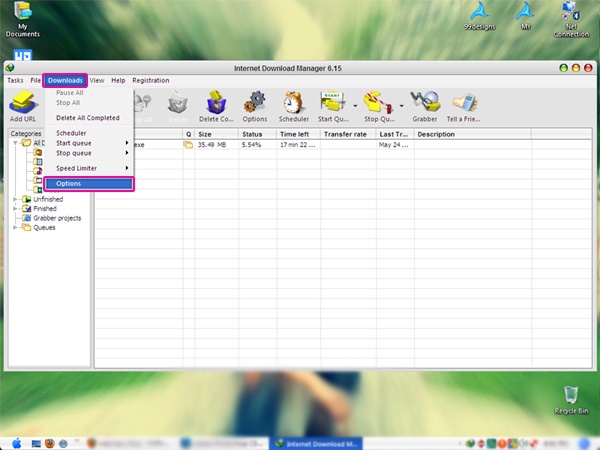Open the Scheduler clock icon
The height and width of the screenshot is (450, 600).
[x=293, y=102]
